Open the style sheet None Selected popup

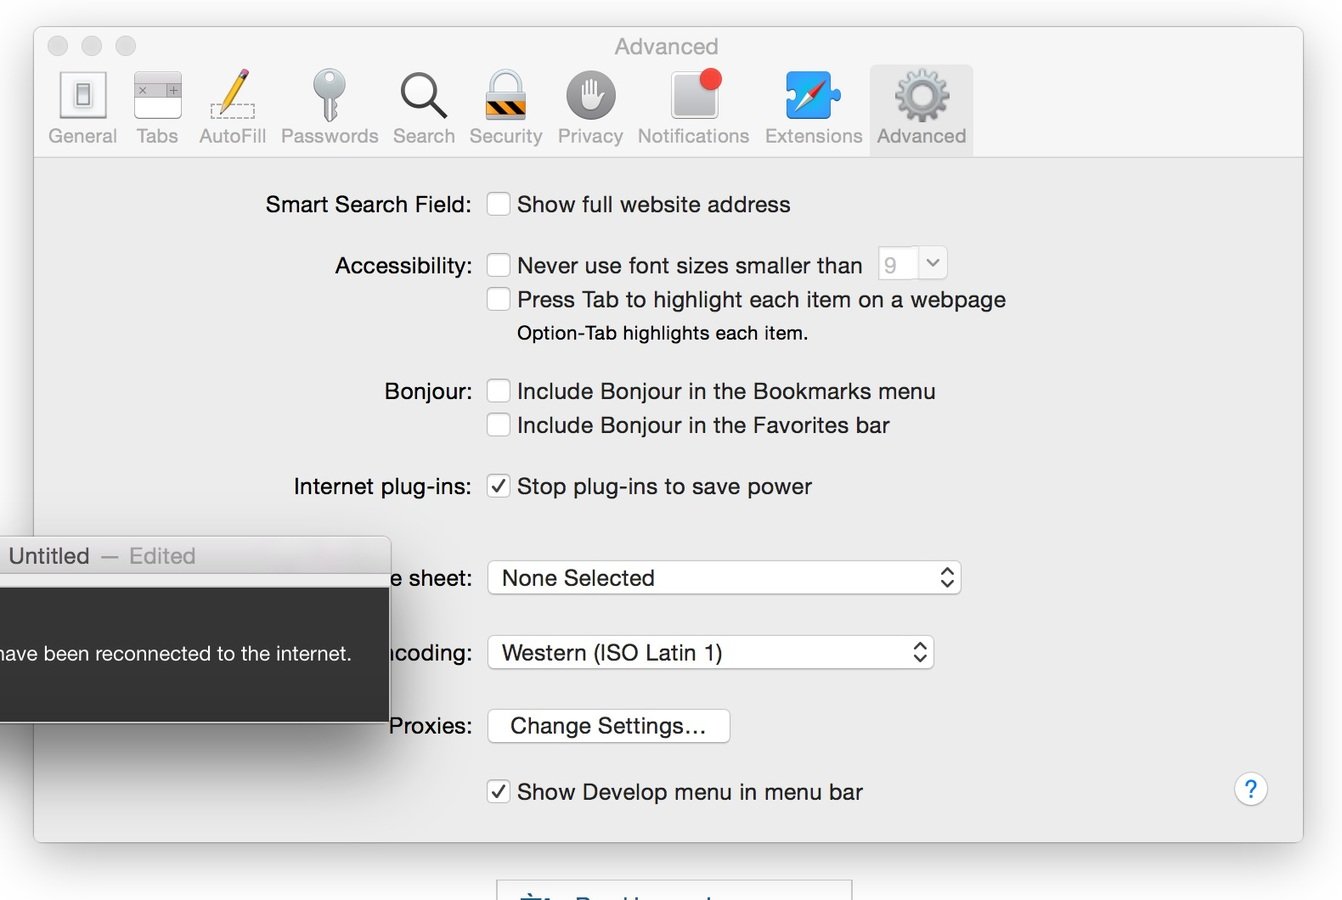pos(724,578)
